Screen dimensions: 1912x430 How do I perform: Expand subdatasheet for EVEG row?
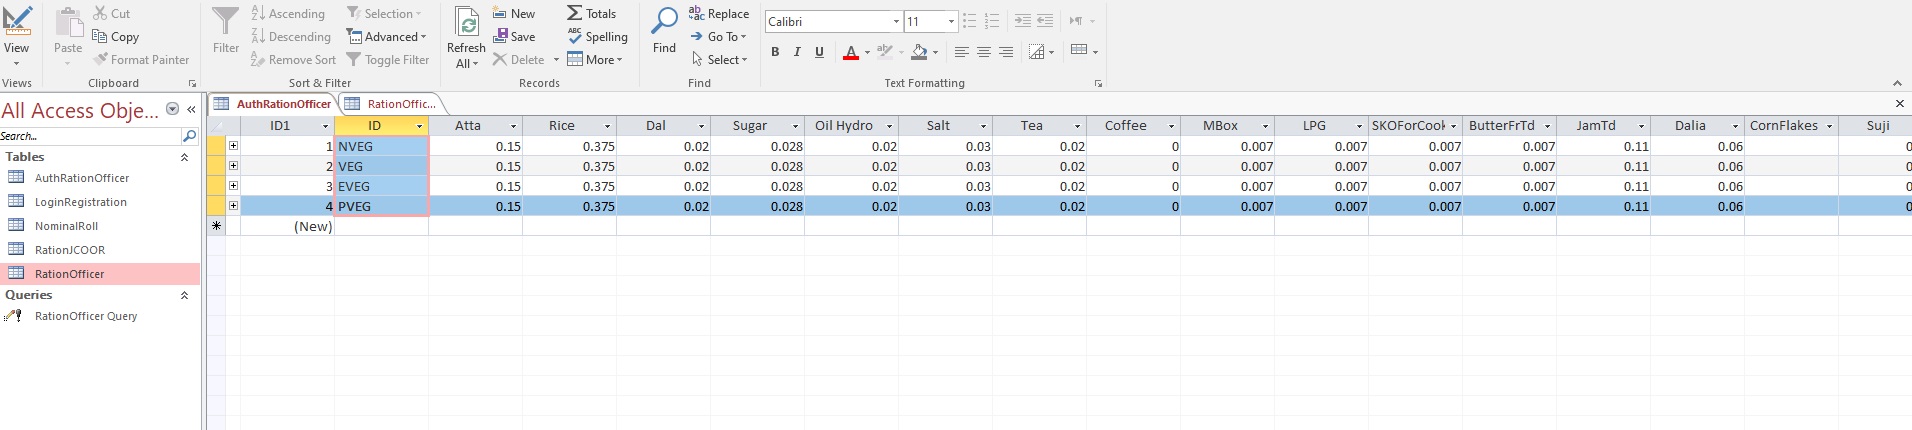(233, 186)
